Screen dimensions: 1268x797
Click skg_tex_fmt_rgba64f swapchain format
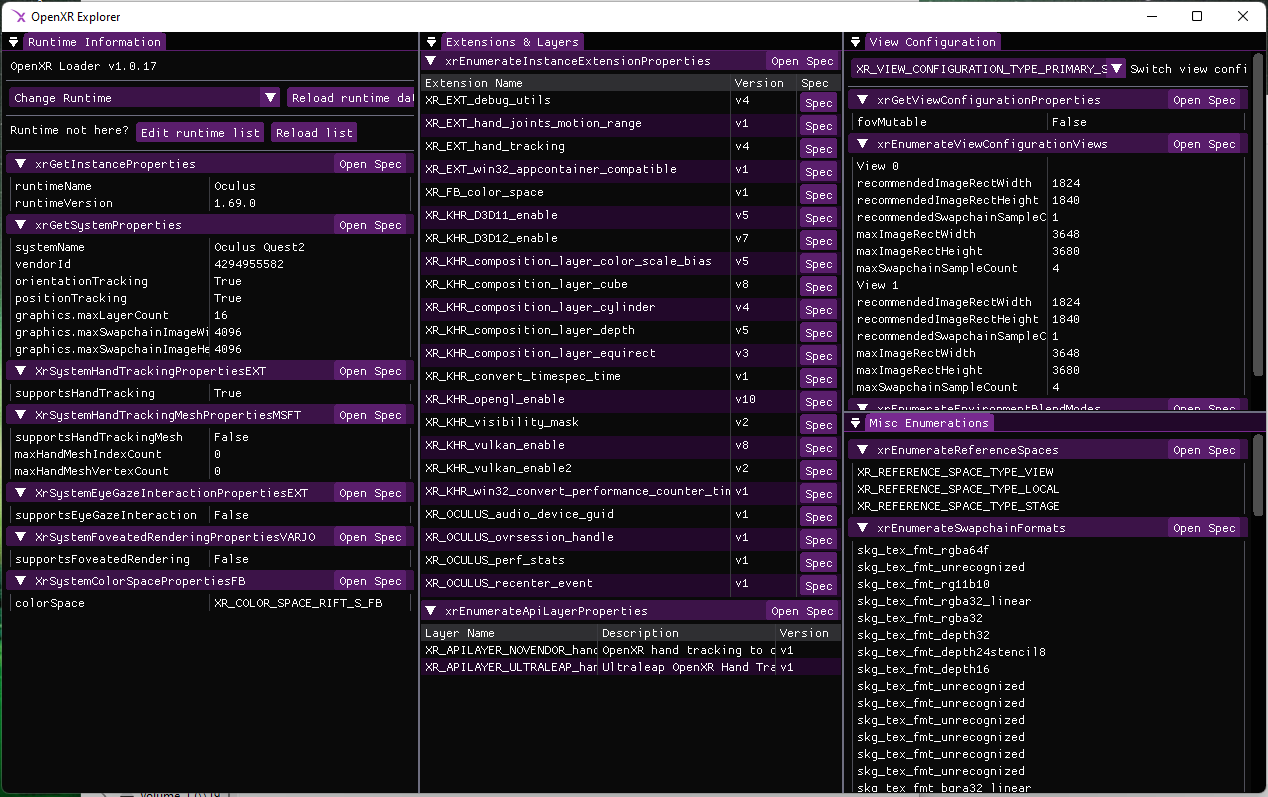tap(923, 550)
